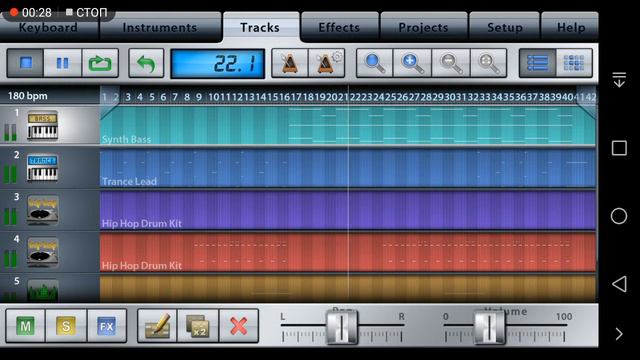The height and width of the screenshot is (360, 640).
Task: Tap the 22.1 position display
Action: pos(218,64)
